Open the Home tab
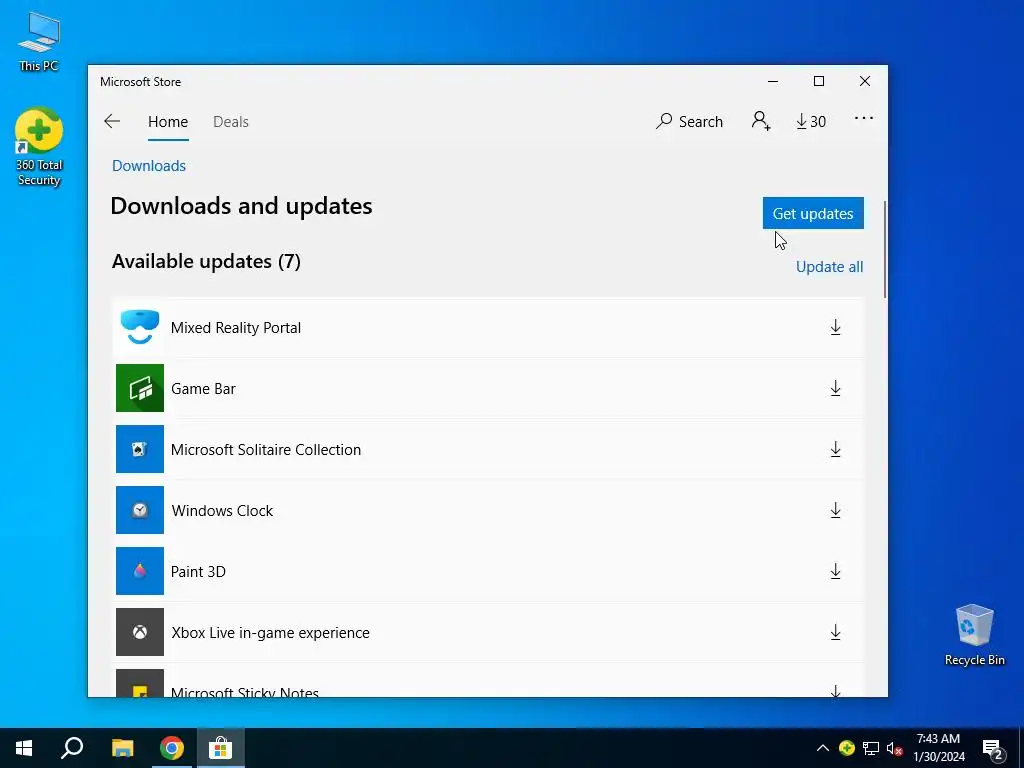The height and width of the screenshot is (768, 1024). tap(168, 121)
